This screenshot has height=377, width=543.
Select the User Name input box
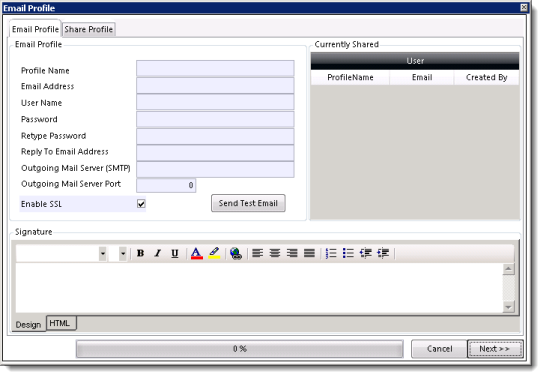pos(215,102)
